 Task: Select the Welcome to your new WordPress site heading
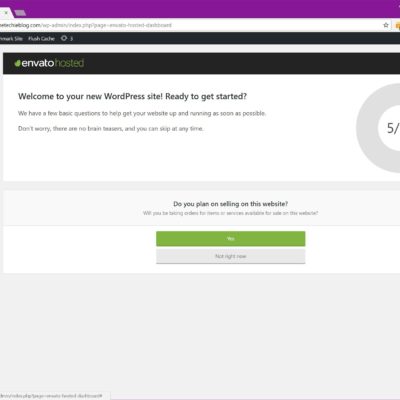coord(132,96)
